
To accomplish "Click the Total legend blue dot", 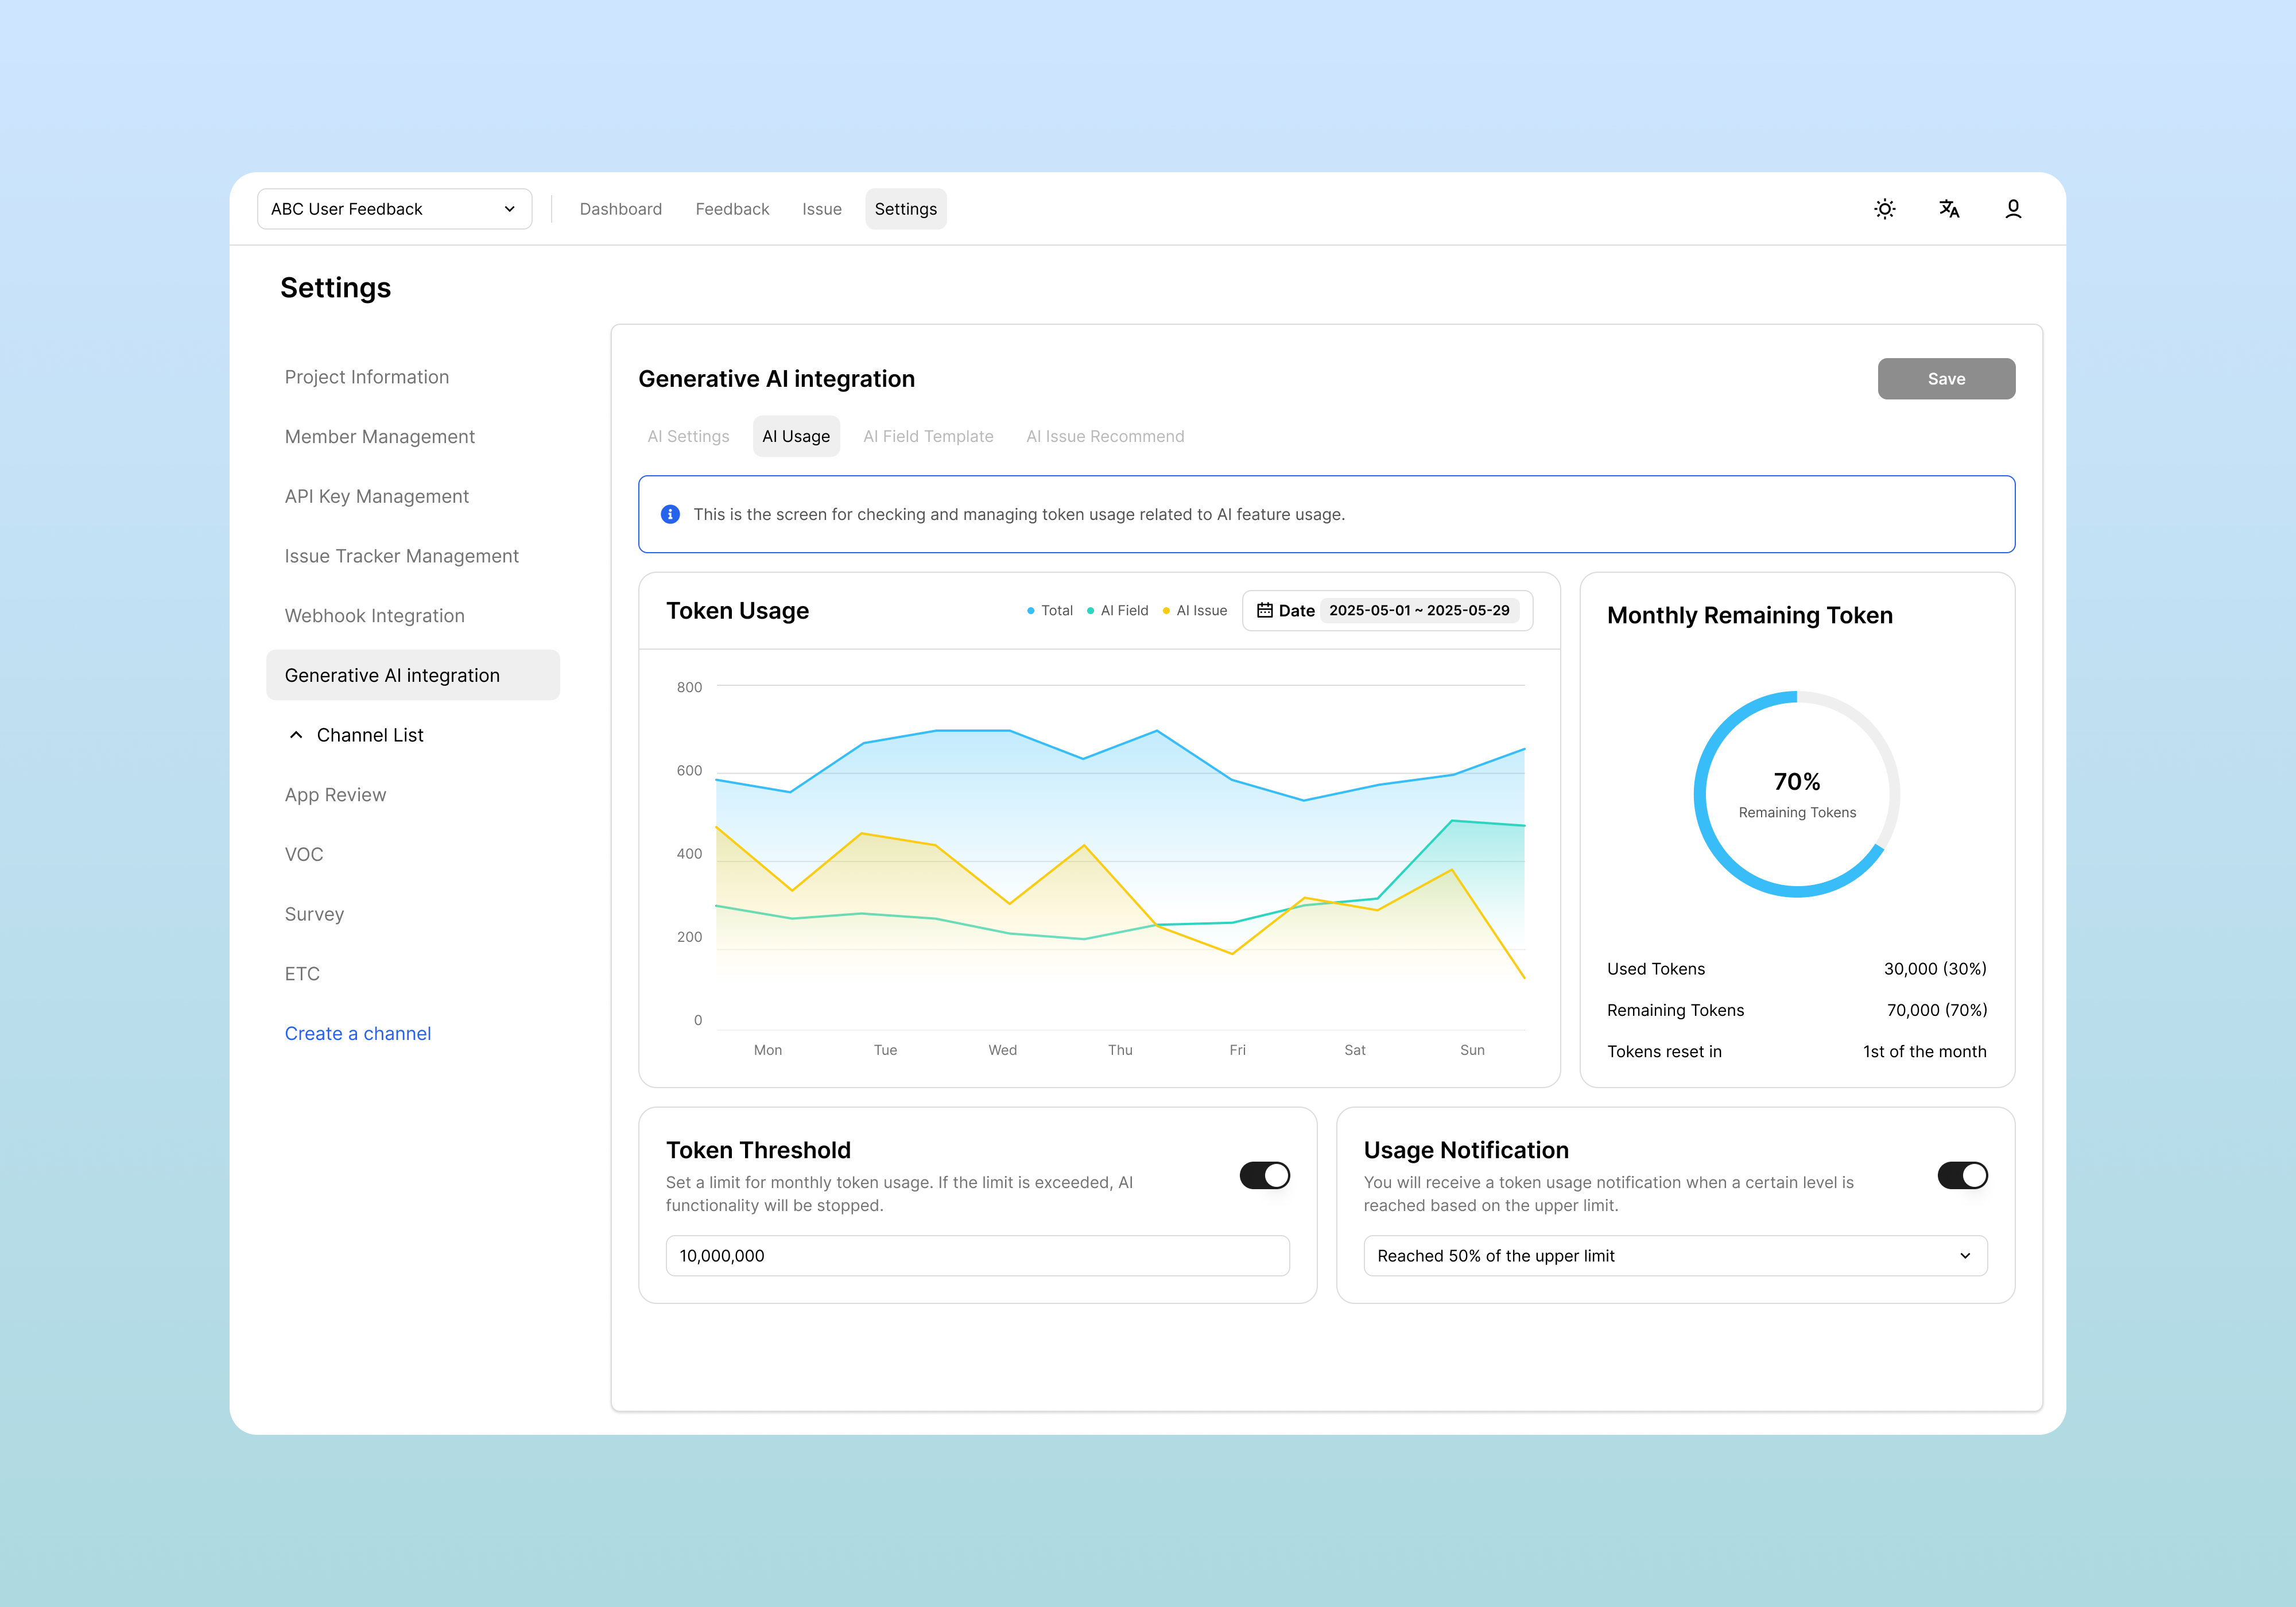I will tap(1030, 611).
